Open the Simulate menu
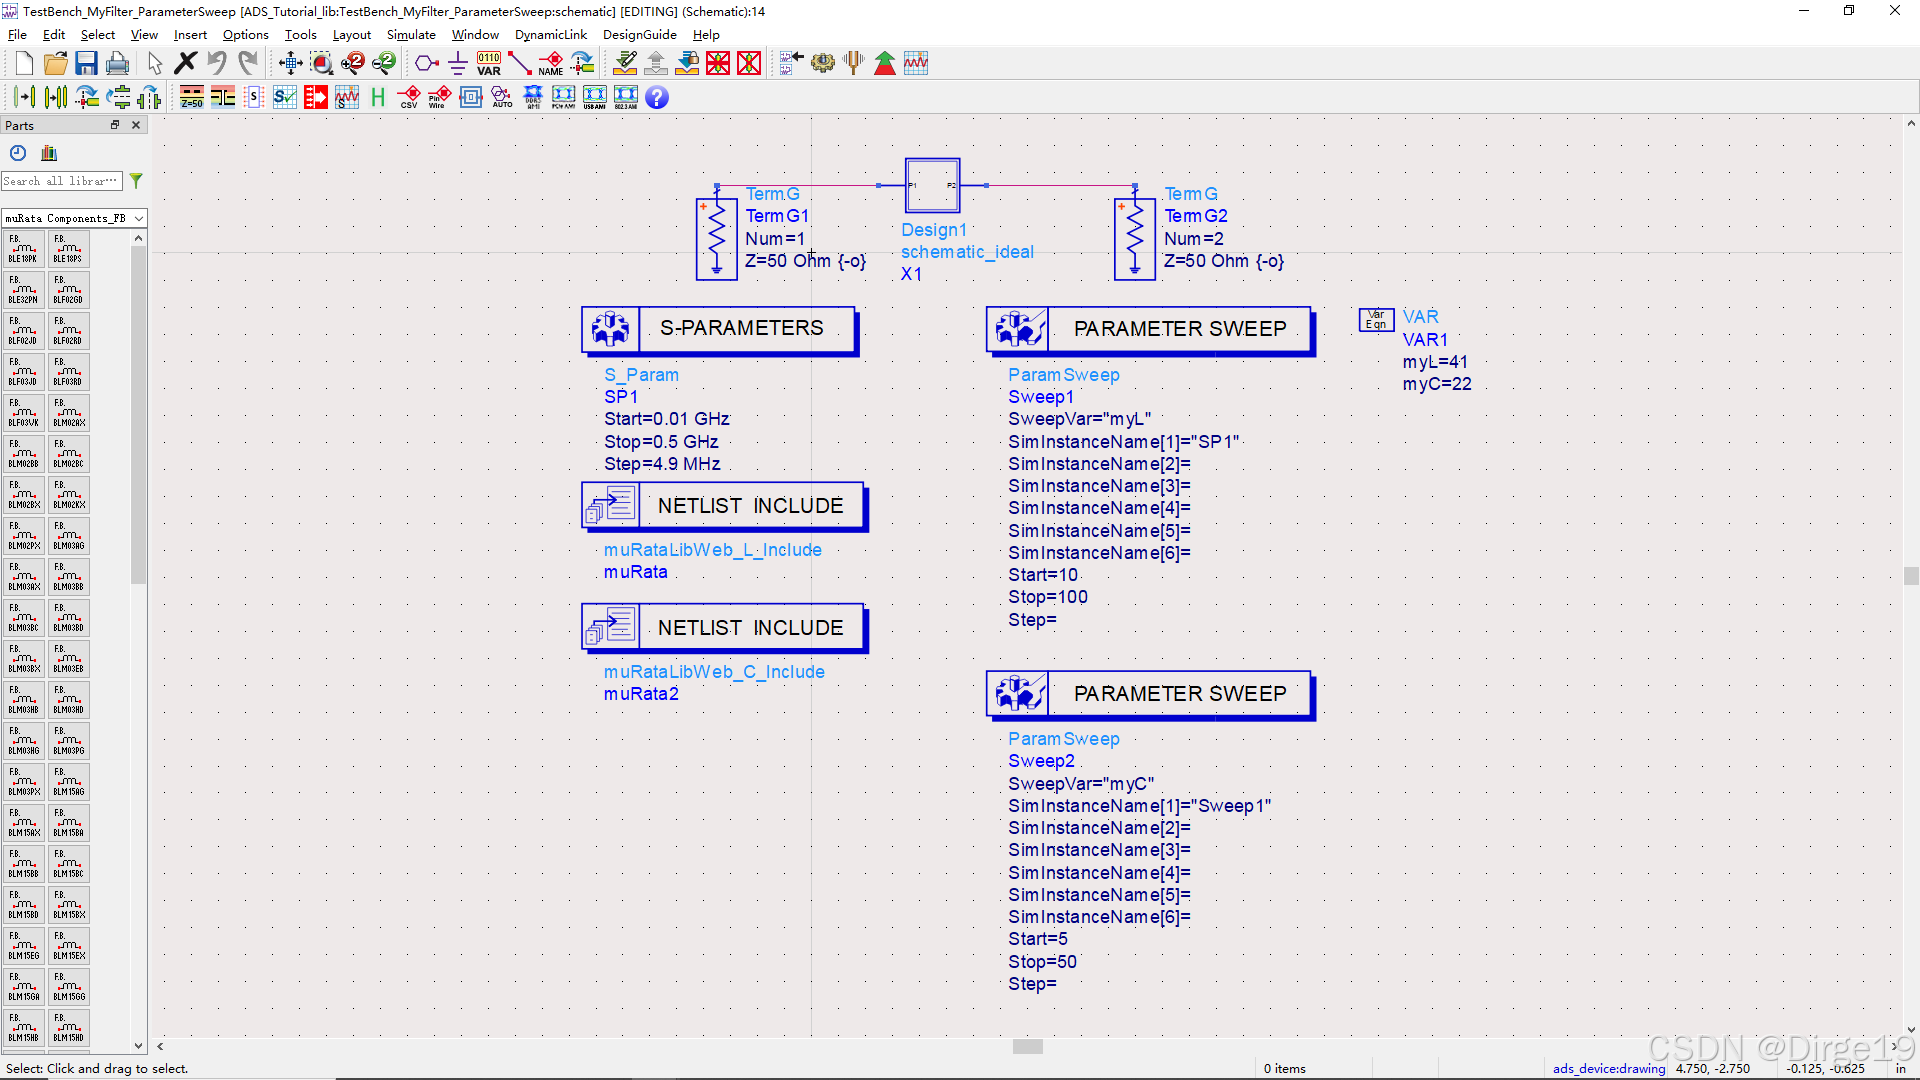The height and width of the screenshot is (1080, 1920). click(x=412, y=34)
